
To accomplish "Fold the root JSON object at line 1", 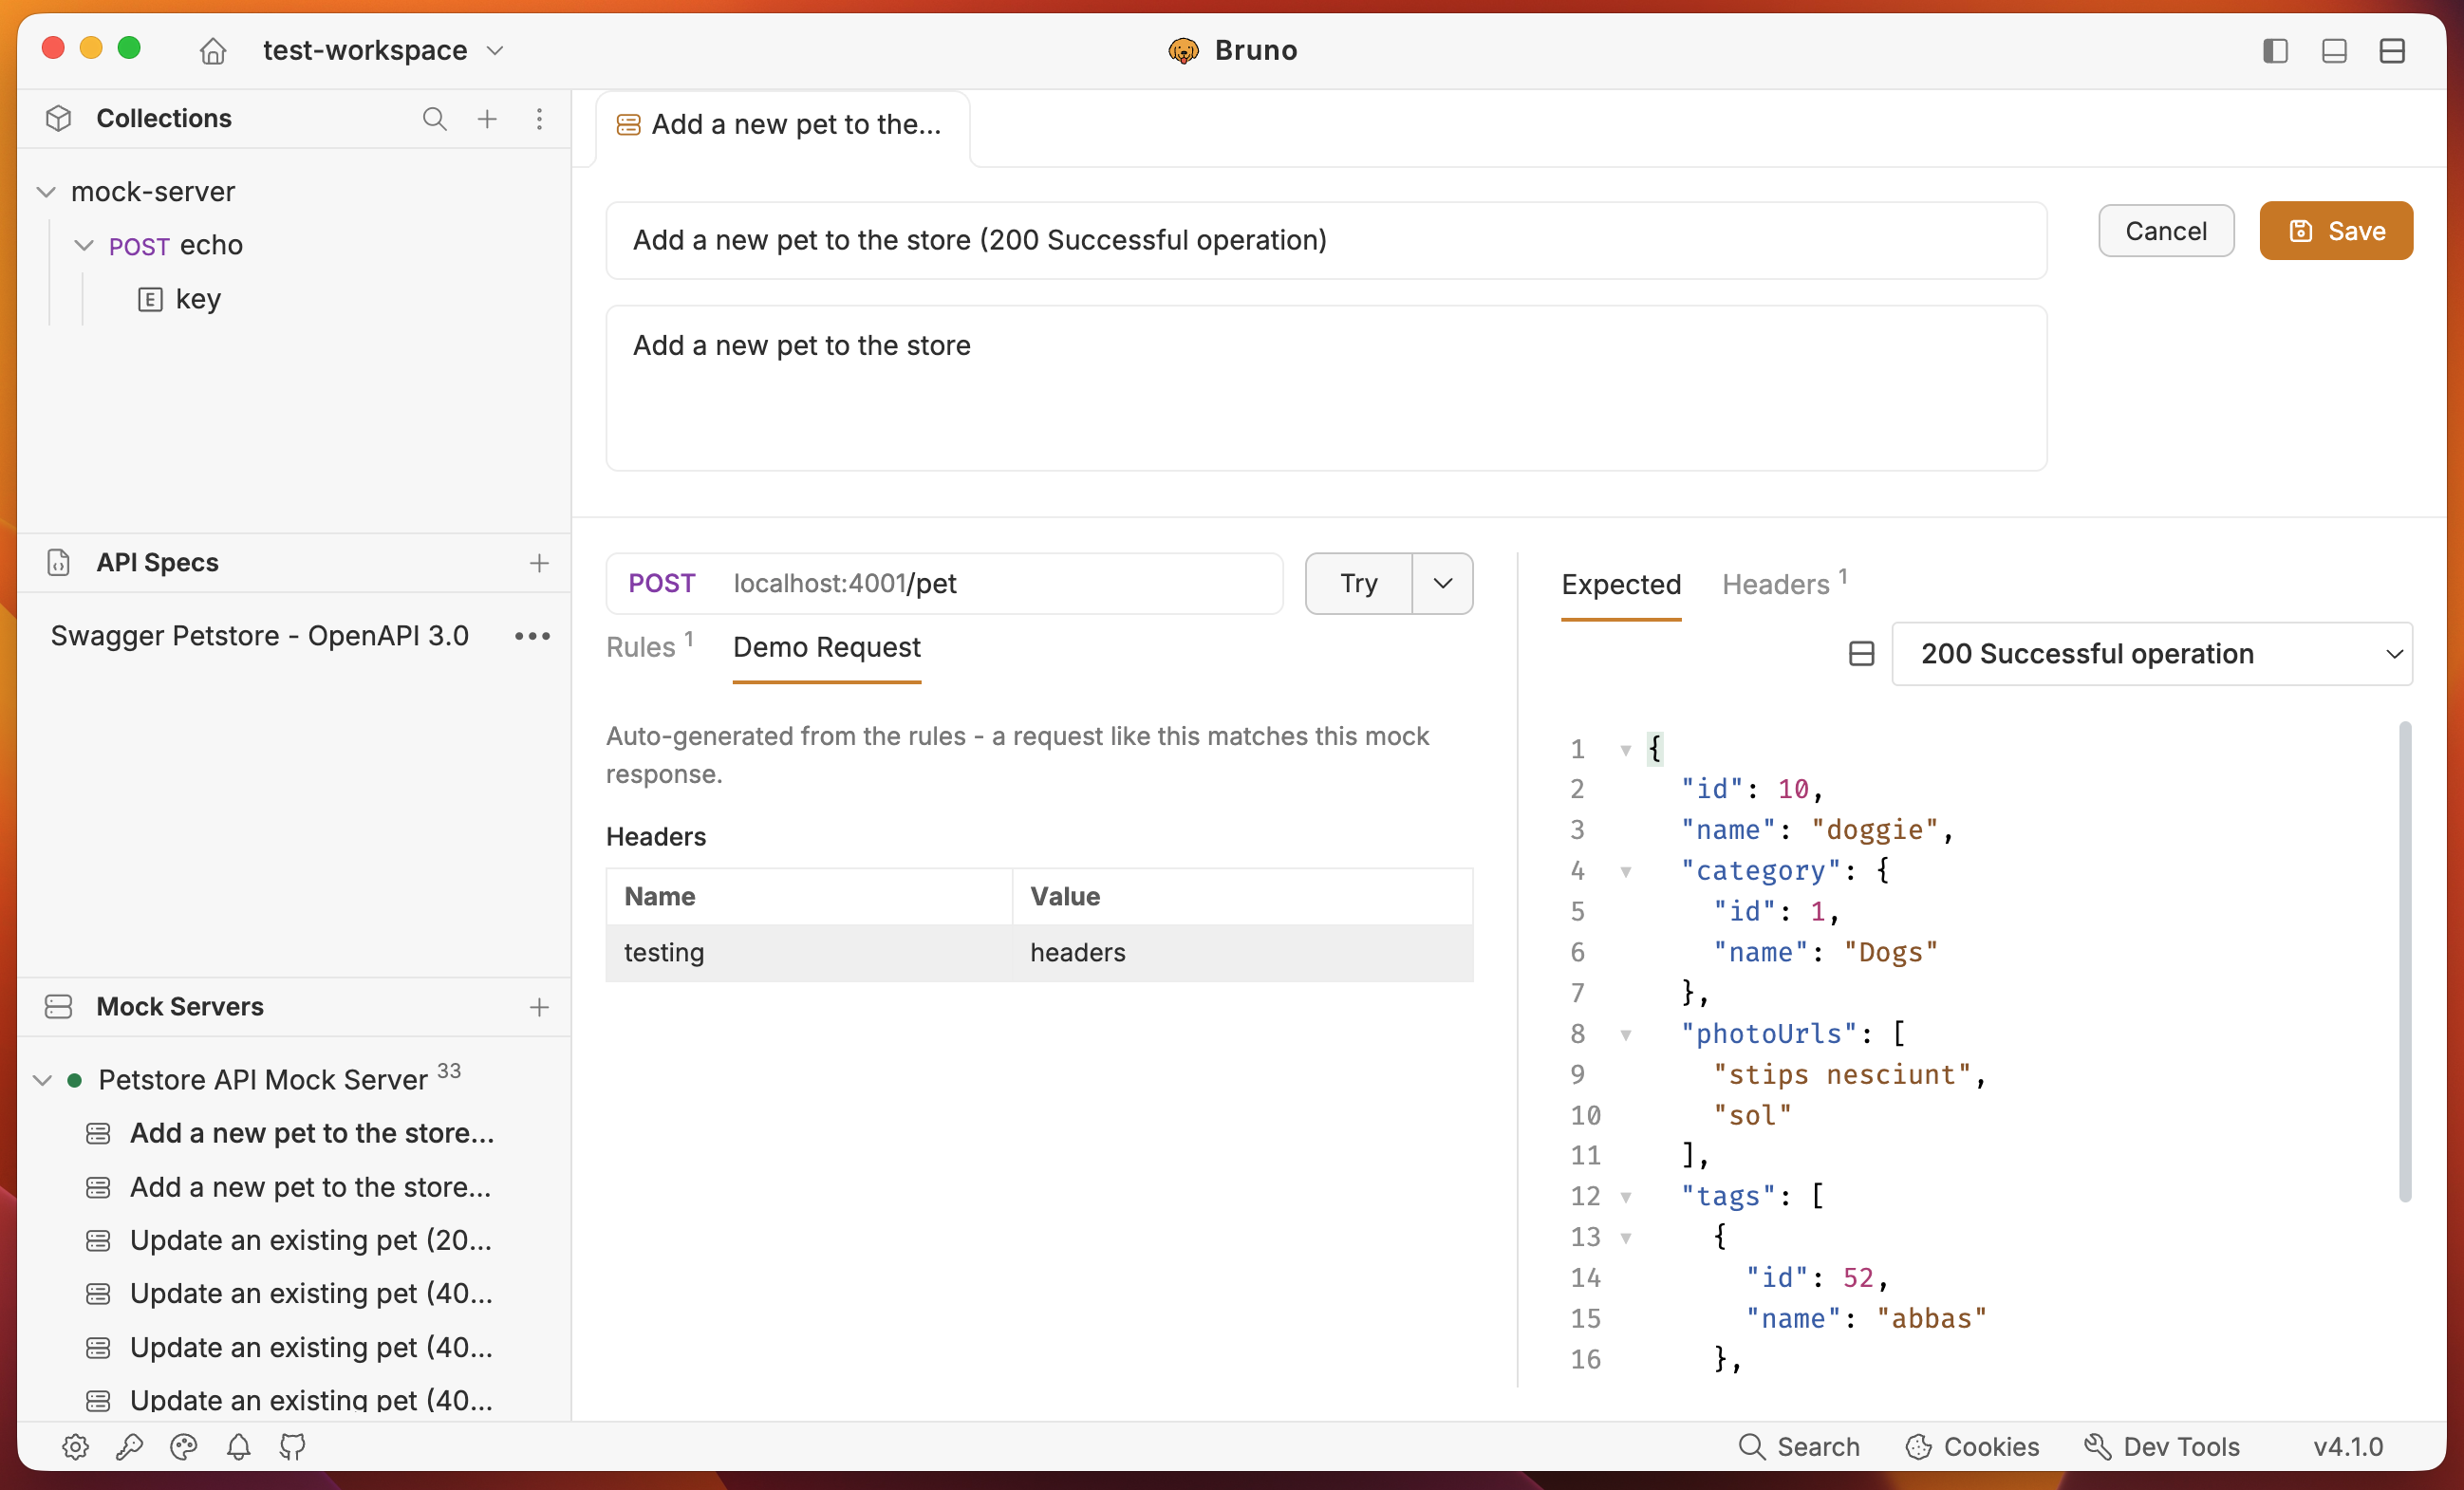I will coord(1626,750).
